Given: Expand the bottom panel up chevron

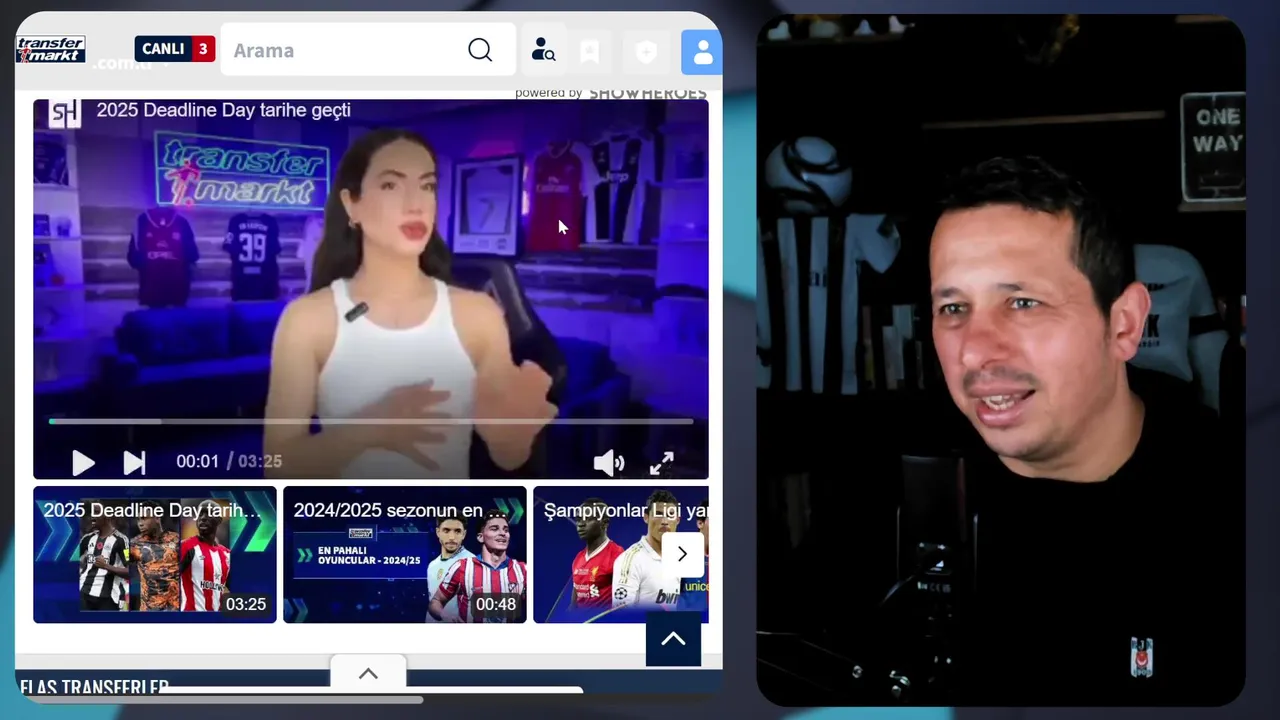Looking at the screenshot, I should point(368,673).
